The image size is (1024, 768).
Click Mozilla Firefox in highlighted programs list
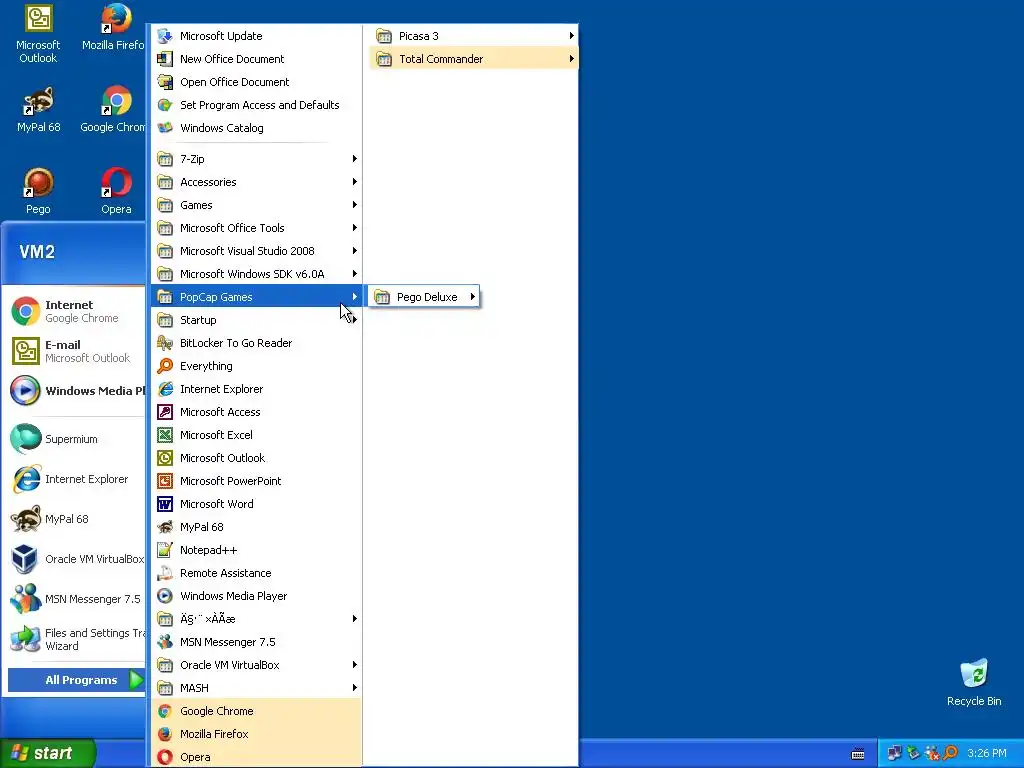(x=256, y=734)
